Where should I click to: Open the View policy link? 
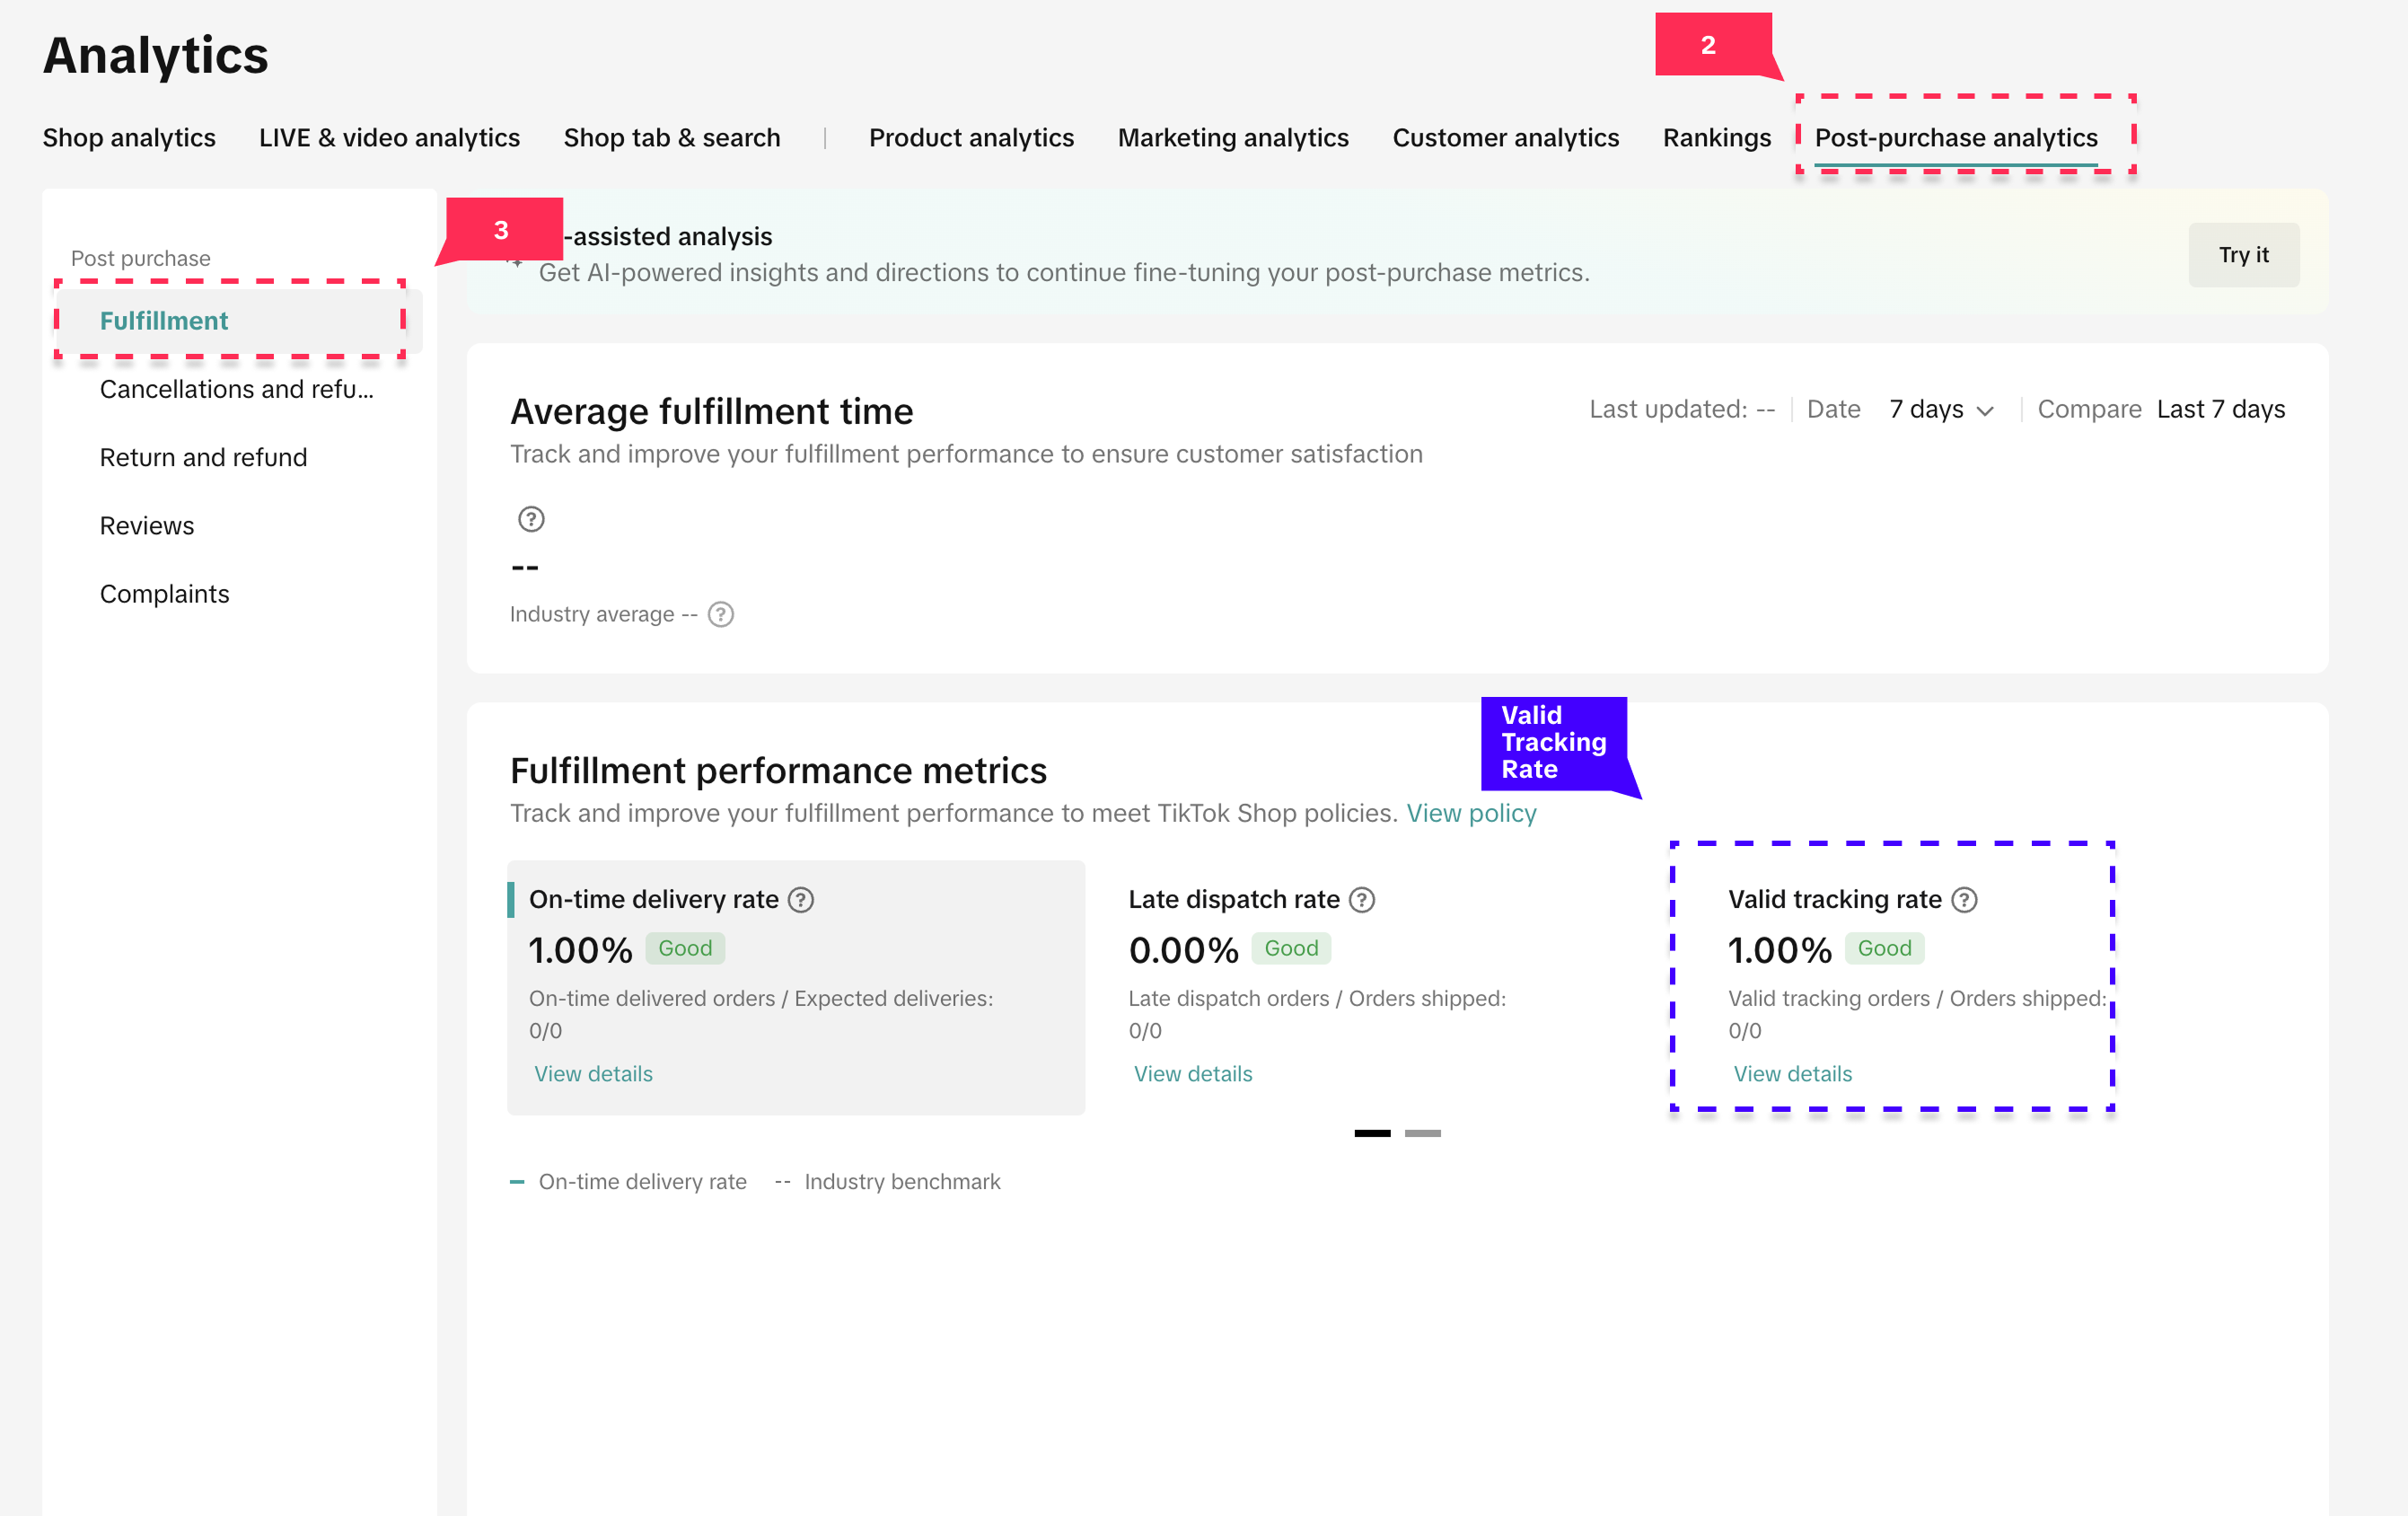[1471, 813]
